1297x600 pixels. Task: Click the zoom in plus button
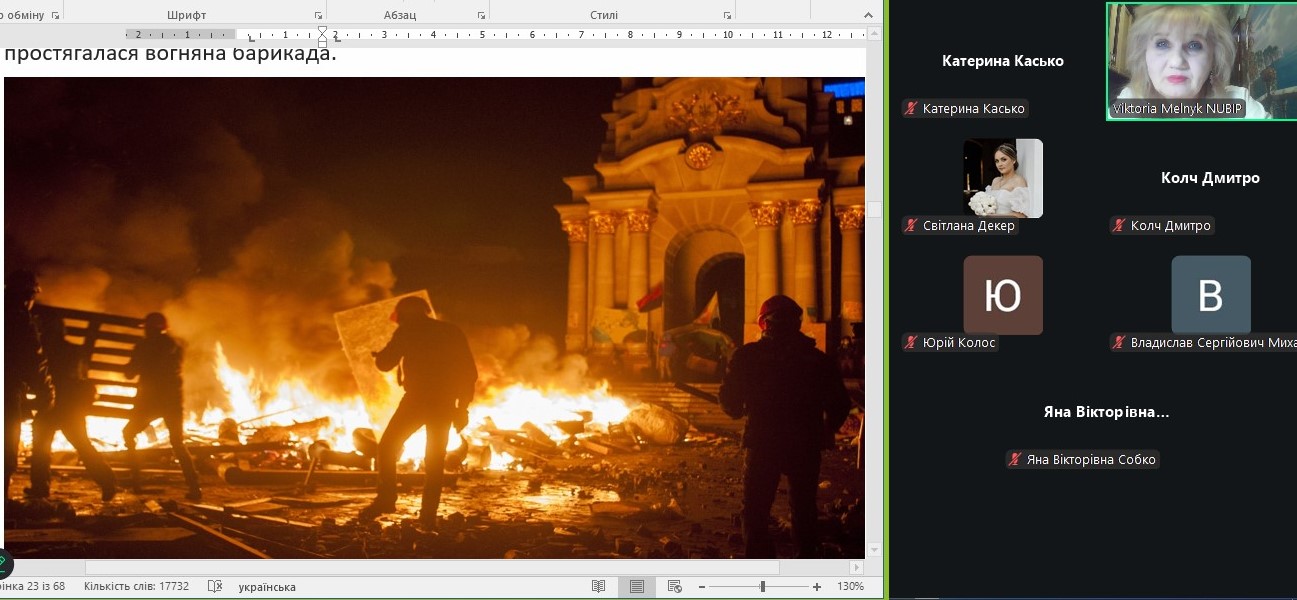pyautogui.click(x=817, y=587)
